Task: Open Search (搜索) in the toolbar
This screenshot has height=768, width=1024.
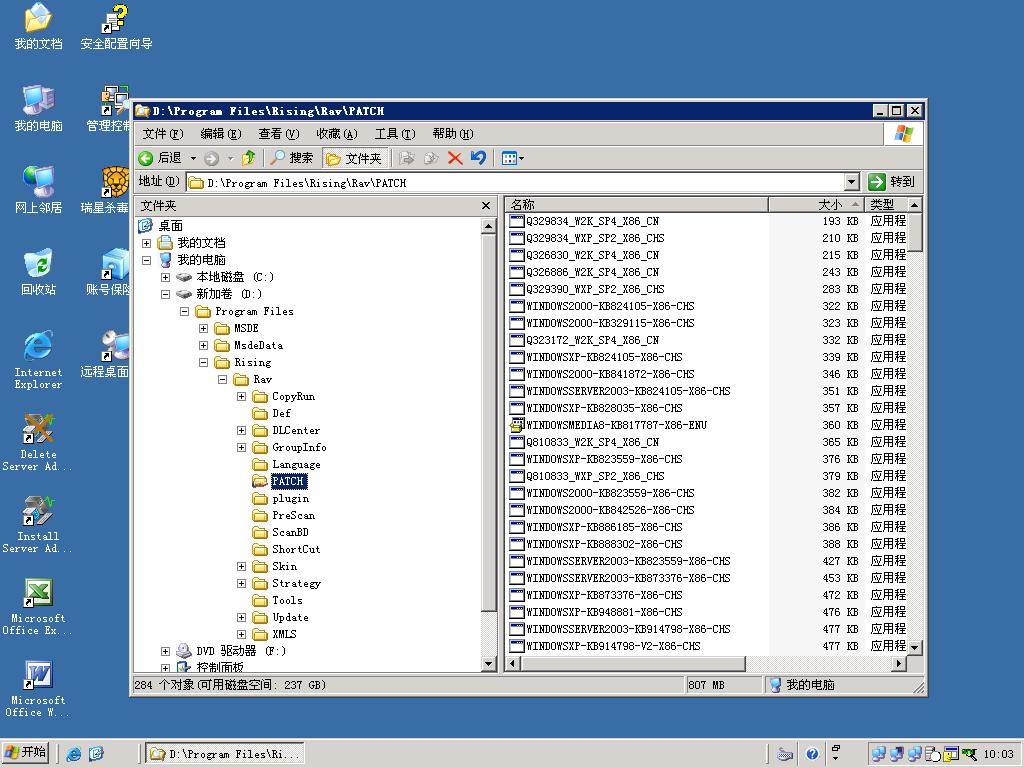Action: (291, 158)
